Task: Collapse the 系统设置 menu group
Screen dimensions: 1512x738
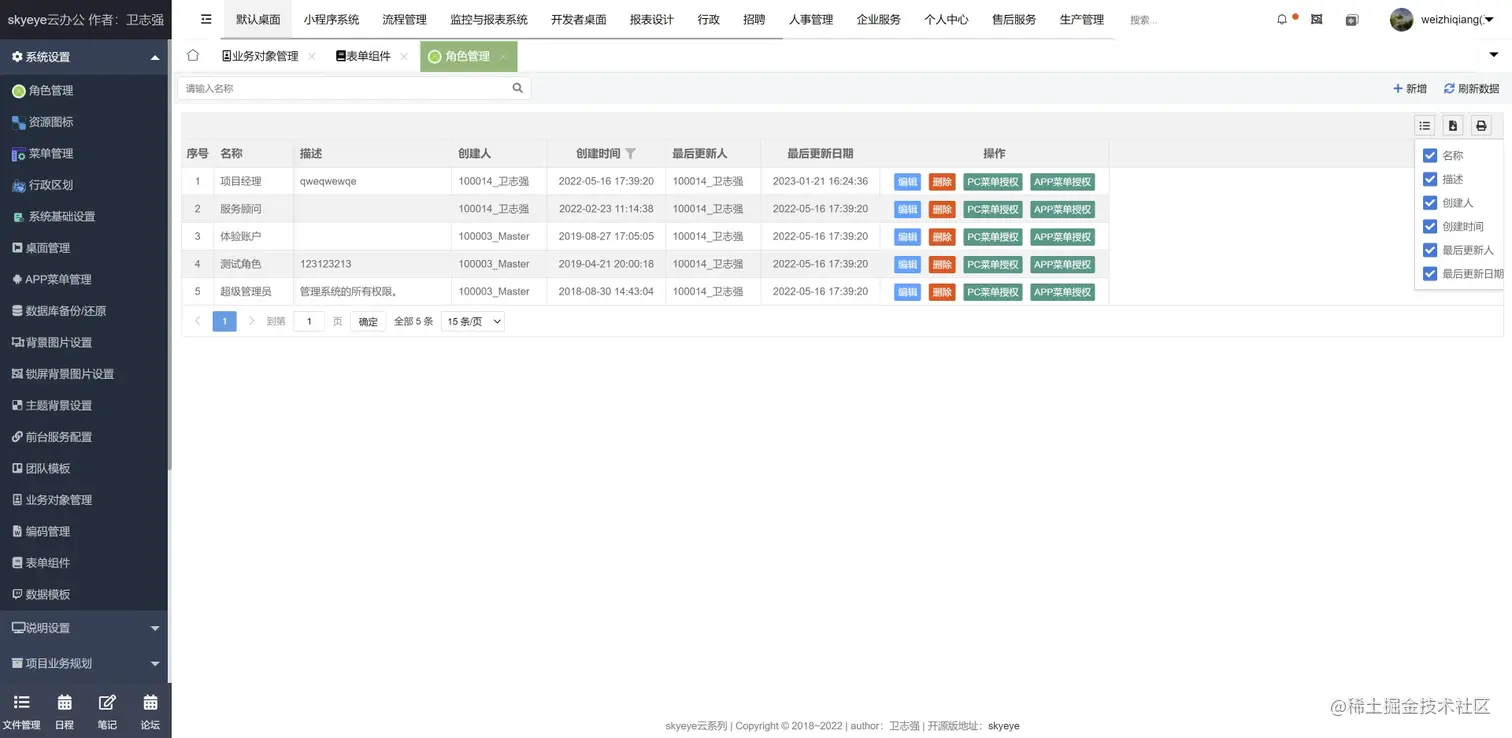Action: pos(85,57)
